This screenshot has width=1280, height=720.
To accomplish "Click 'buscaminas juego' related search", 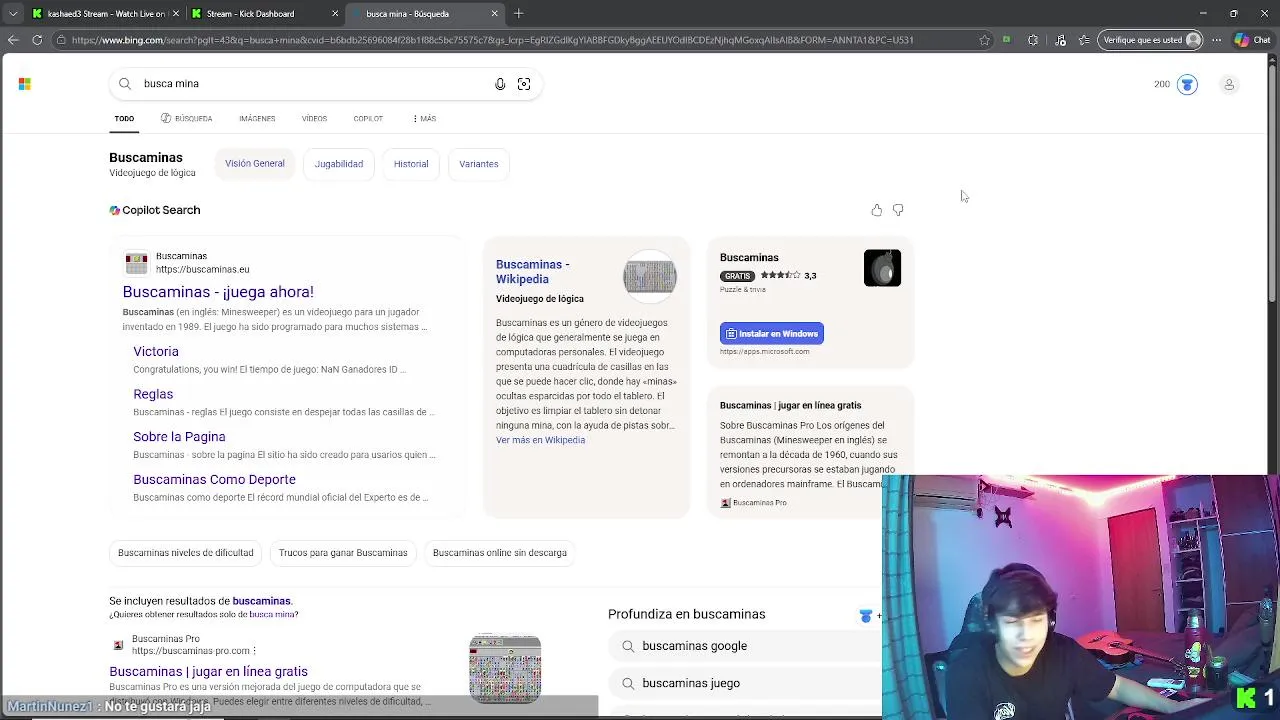I will click(x=691, y=683).
